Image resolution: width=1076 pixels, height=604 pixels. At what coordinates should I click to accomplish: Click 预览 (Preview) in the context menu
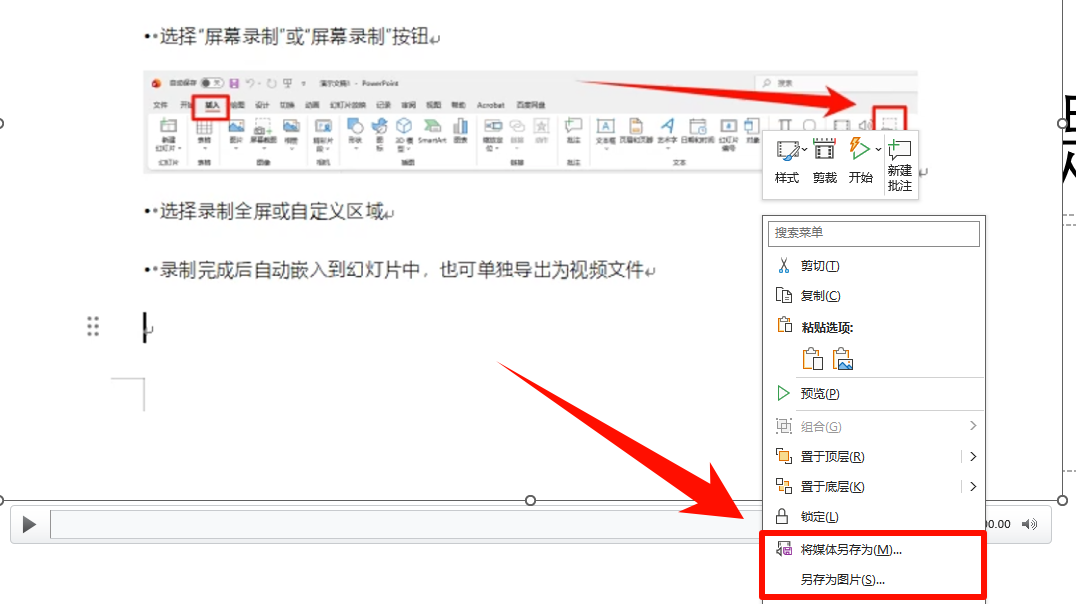coord(819,394)
